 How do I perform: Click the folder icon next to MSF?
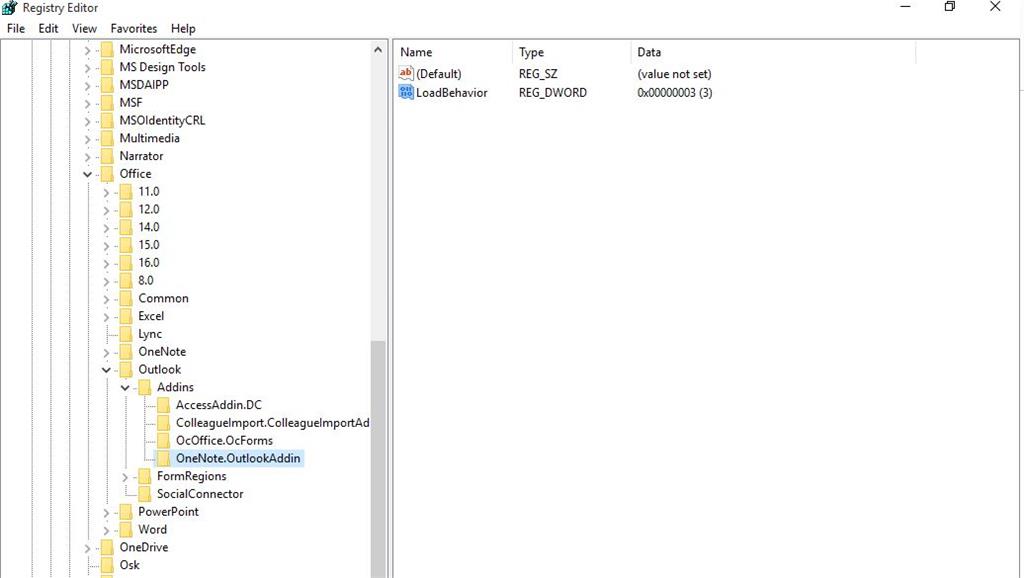point(107,103)
